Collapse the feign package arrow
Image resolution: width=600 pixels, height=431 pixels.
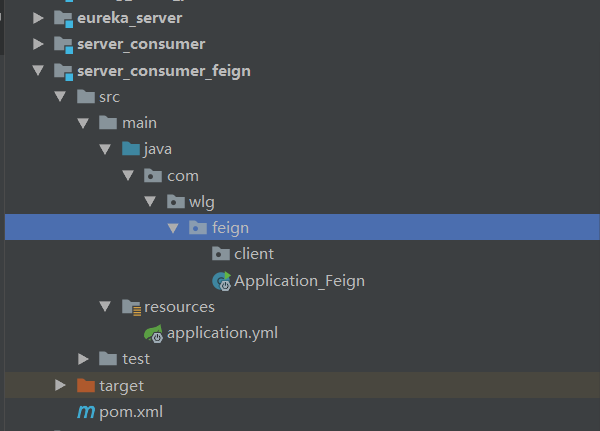click(173, 228)
